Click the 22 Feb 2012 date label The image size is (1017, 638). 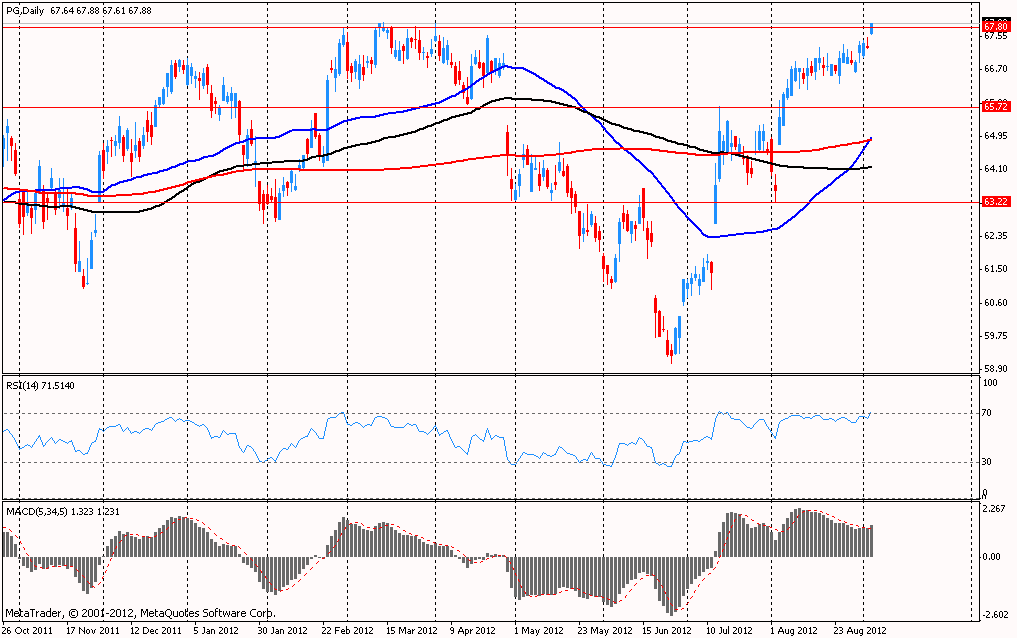345,631
